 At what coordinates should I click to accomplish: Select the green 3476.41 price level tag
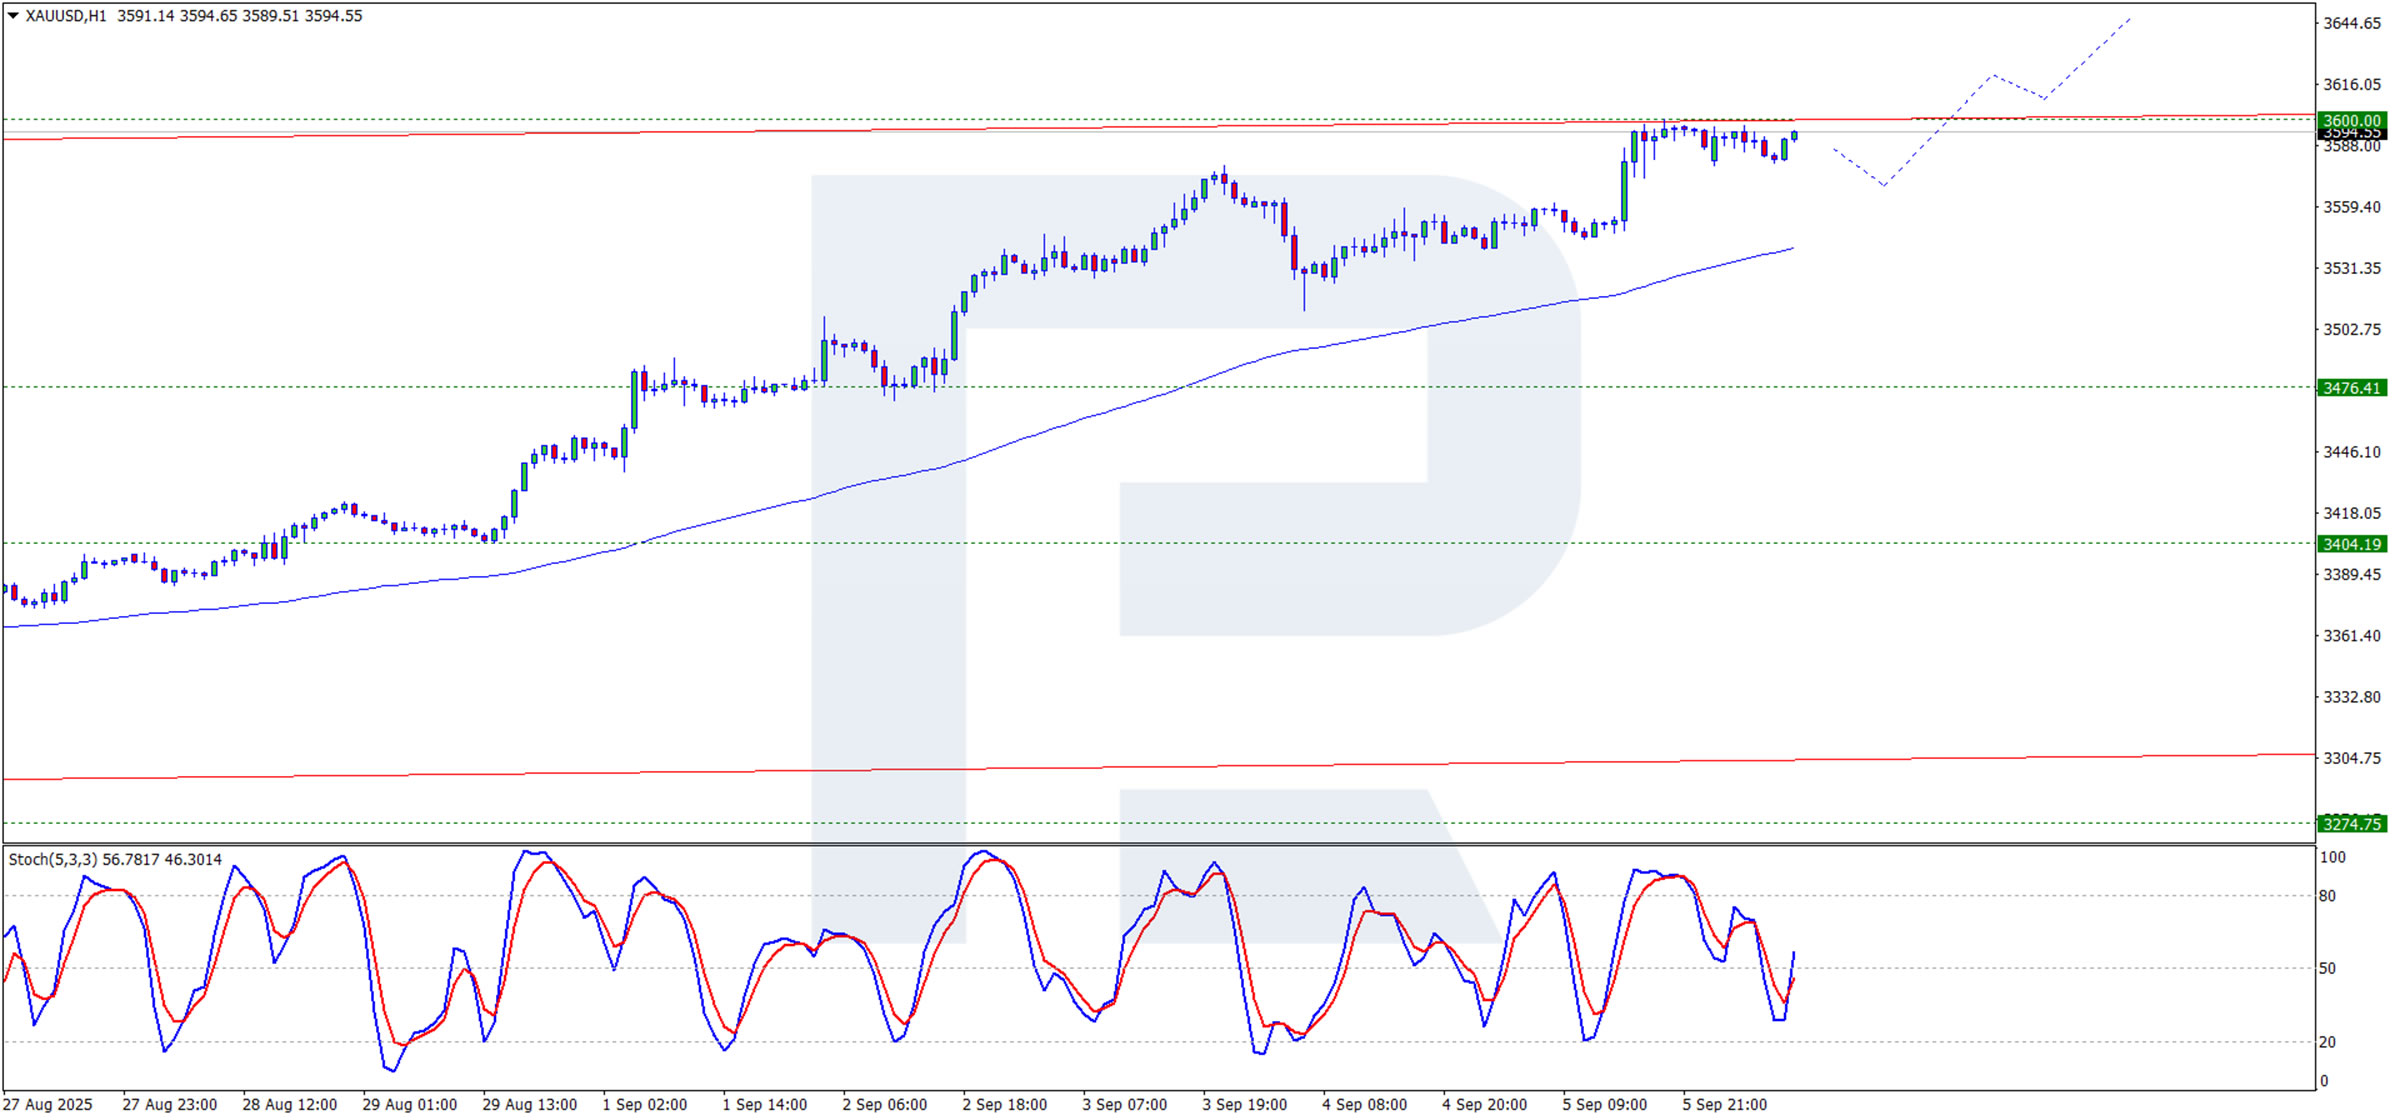point(2351,388)
